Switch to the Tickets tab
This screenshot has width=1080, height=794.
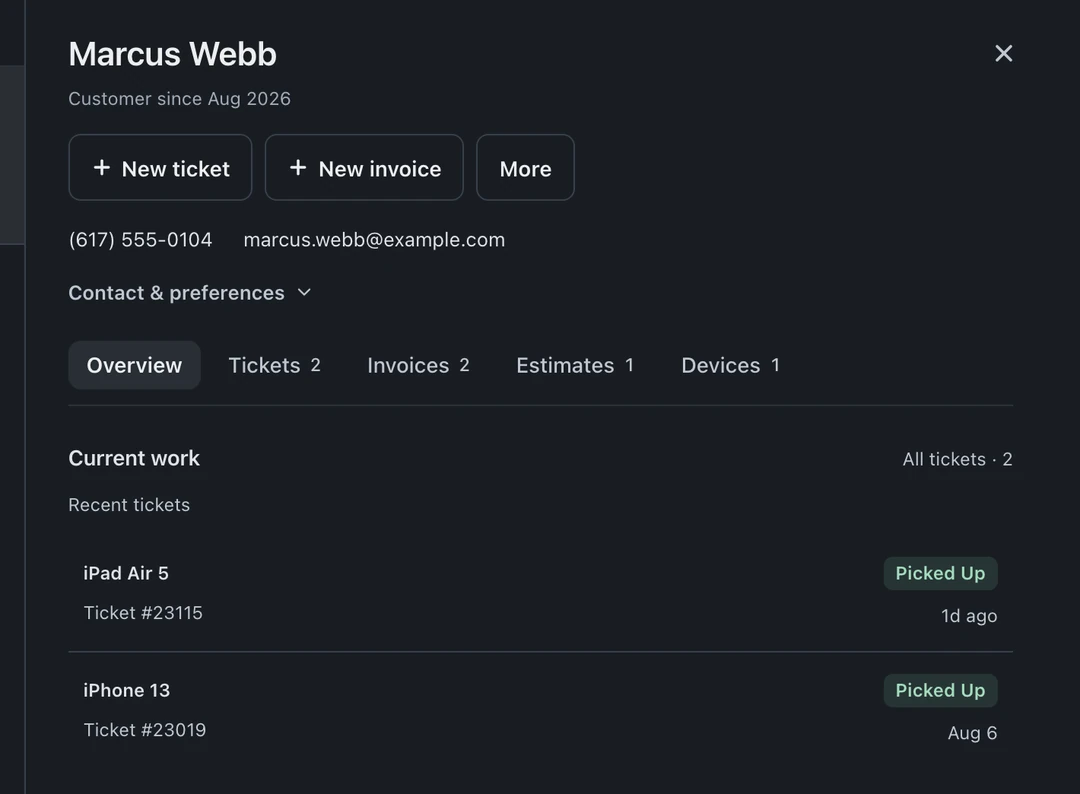[275, 365]
